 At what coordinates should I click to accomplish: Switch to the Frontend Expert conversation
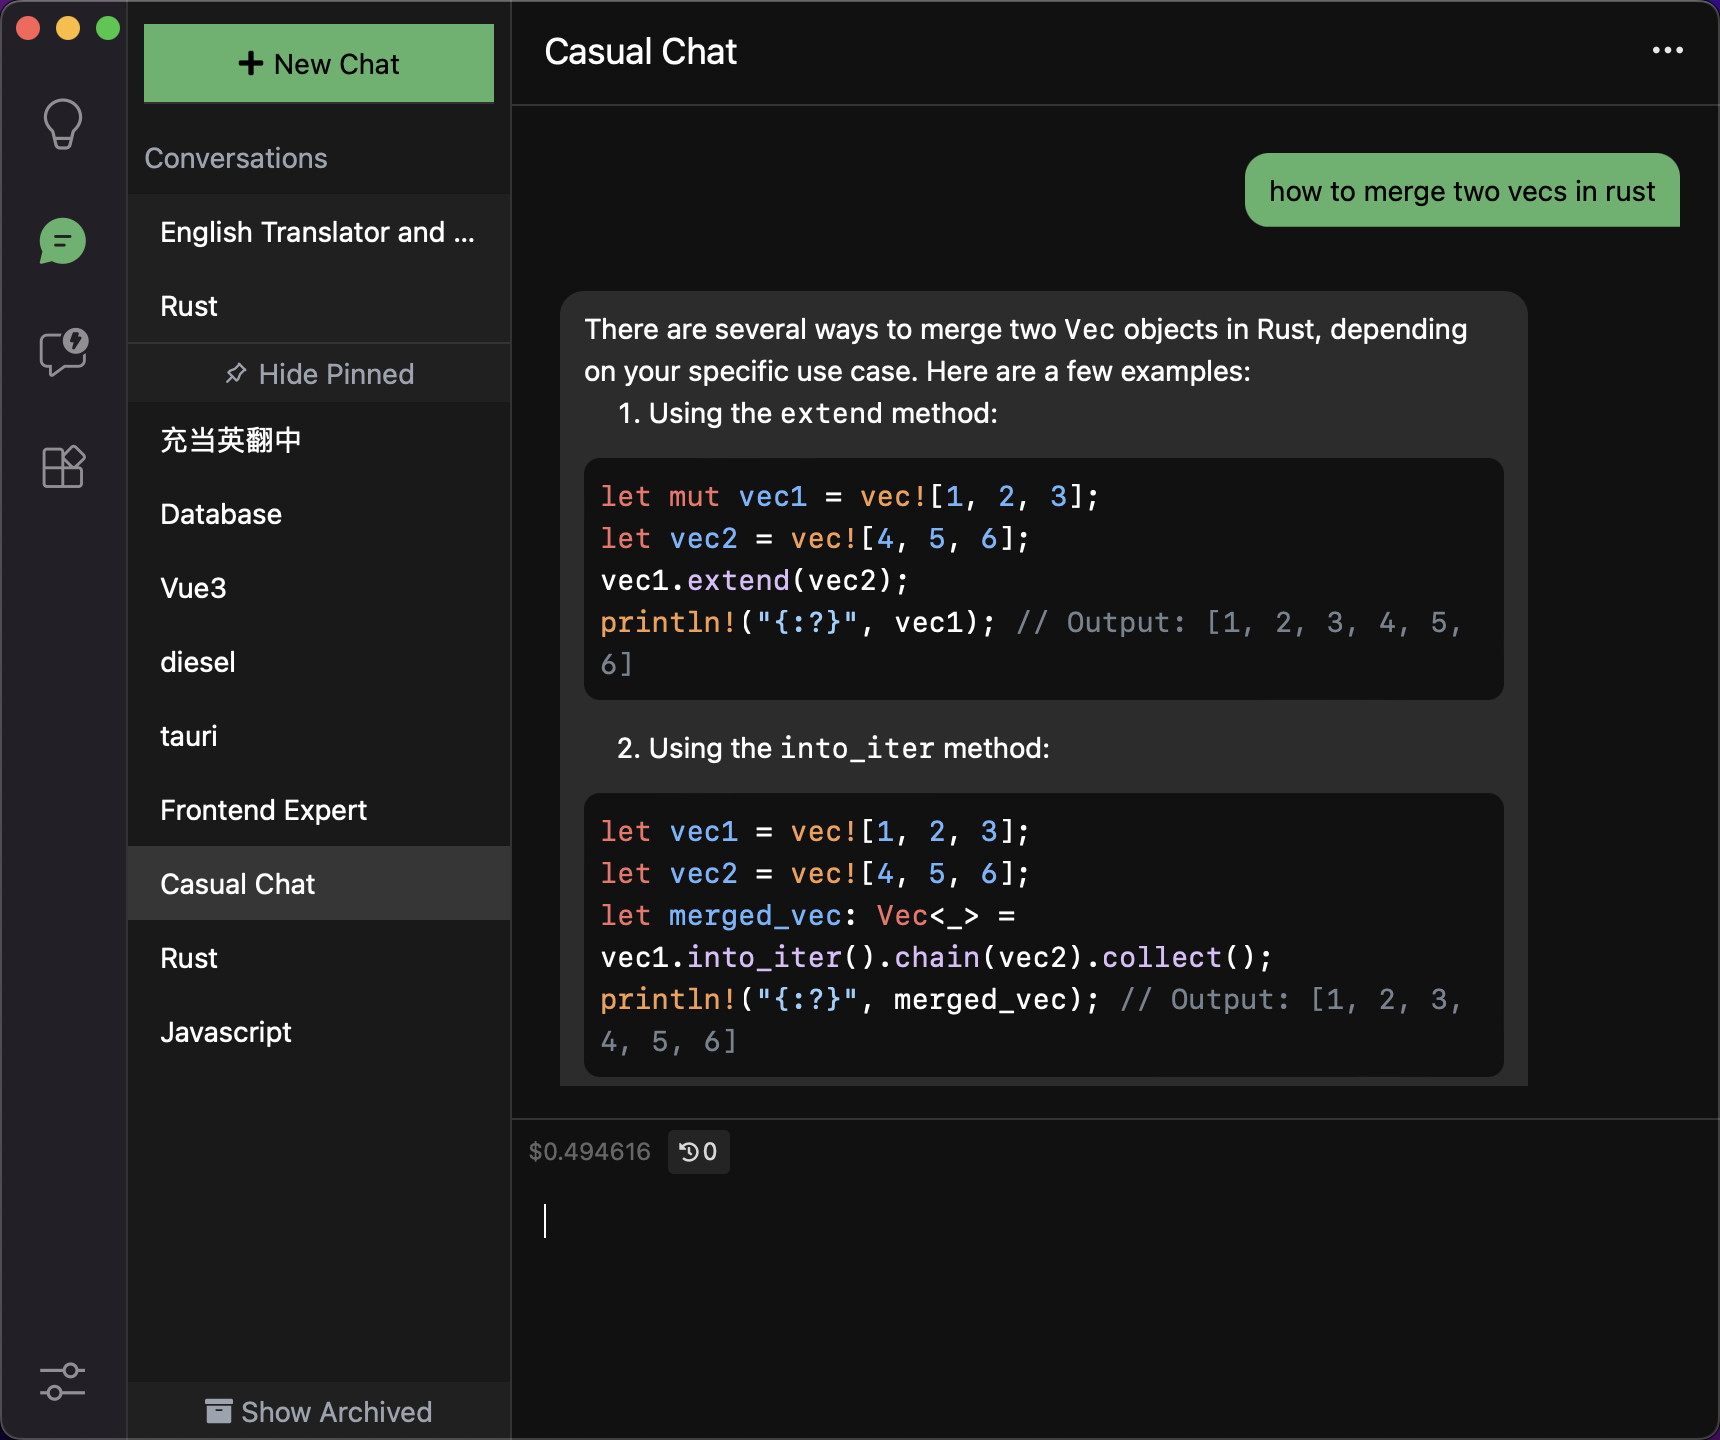coord(264,810)
